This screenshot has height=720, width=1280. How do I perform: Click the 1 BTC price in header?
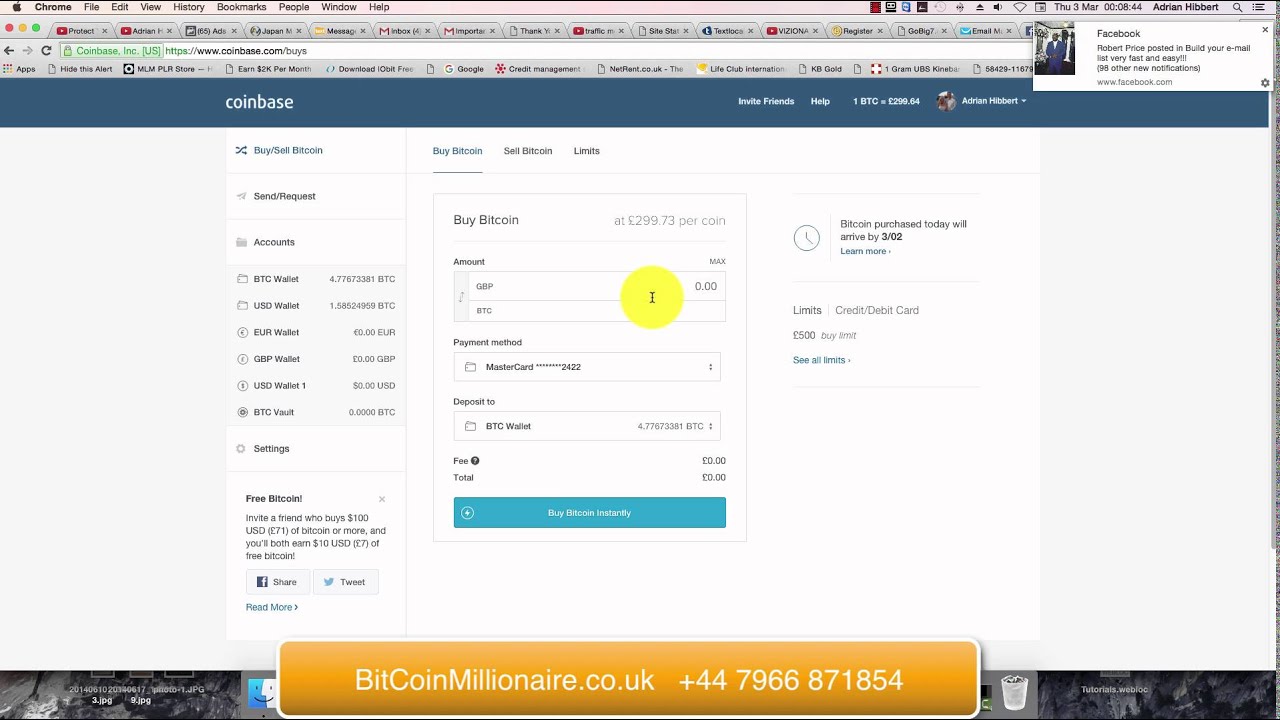886,101
